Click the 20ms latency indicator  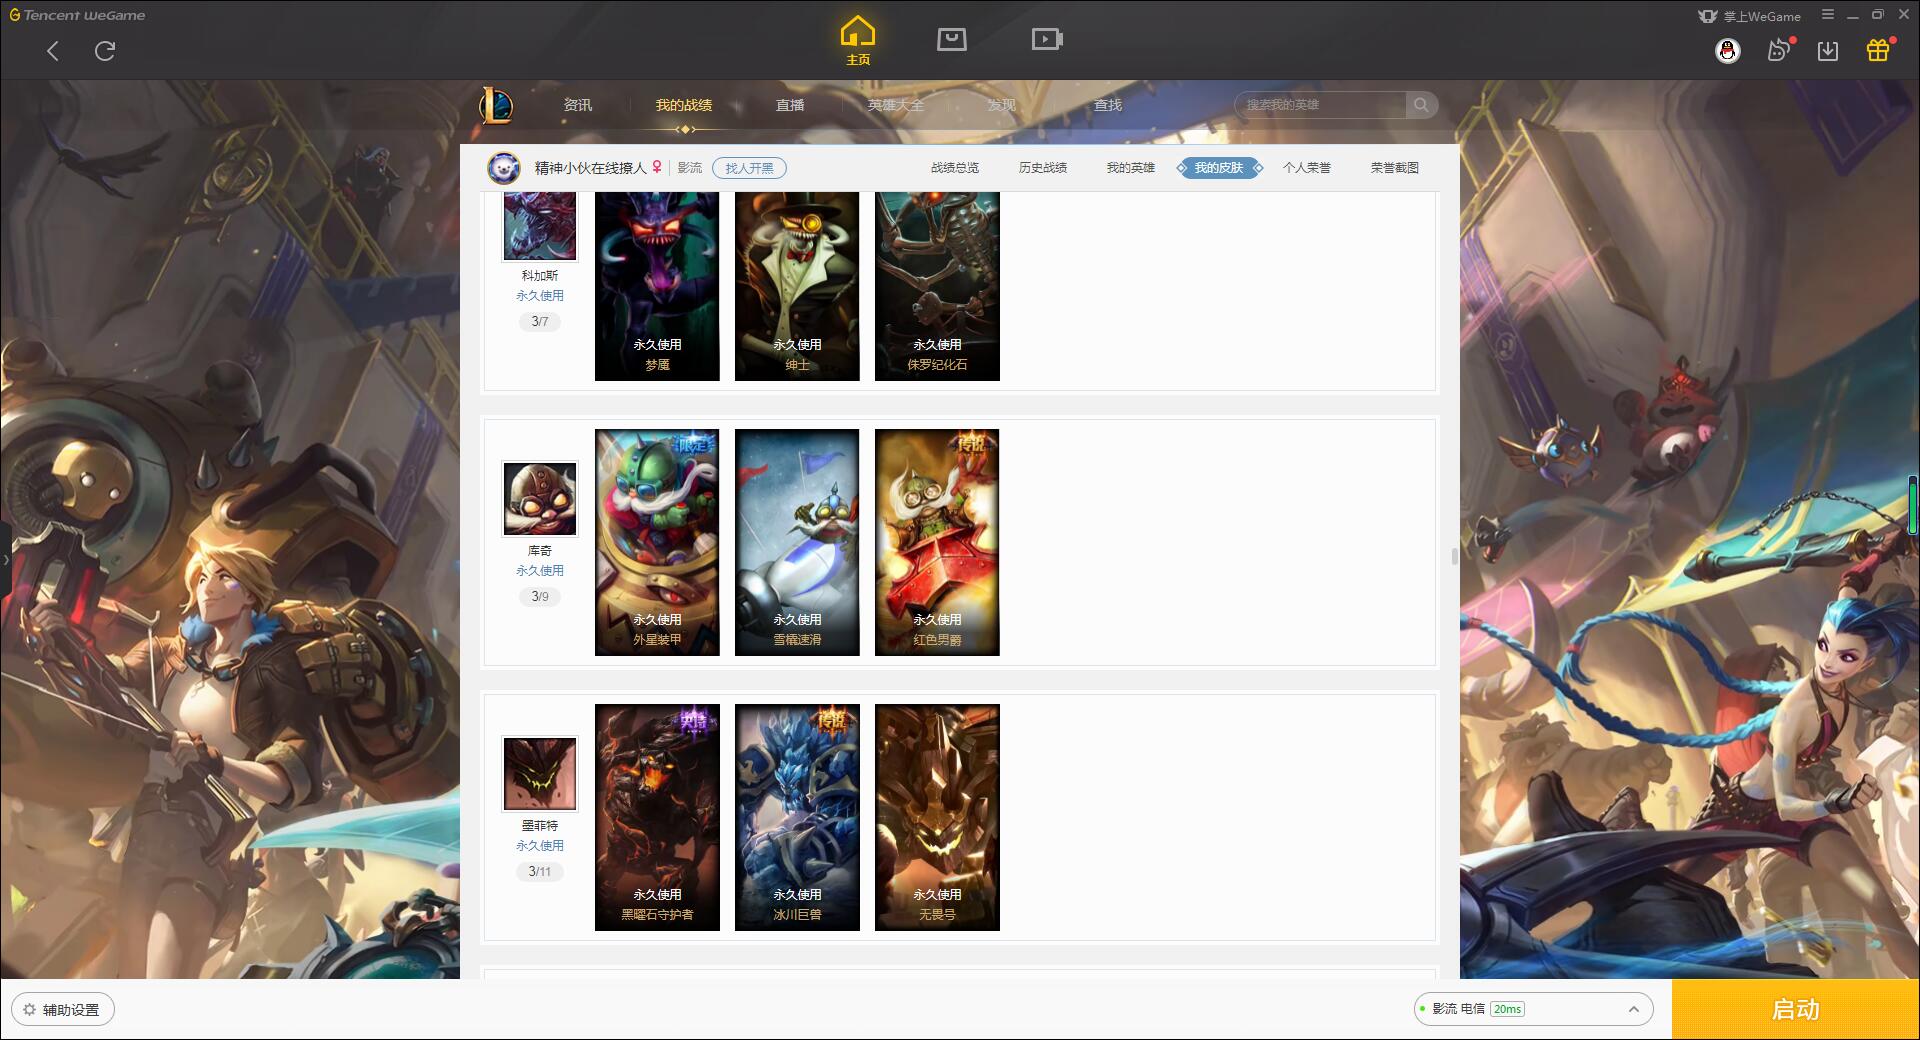[1507, 1009]
